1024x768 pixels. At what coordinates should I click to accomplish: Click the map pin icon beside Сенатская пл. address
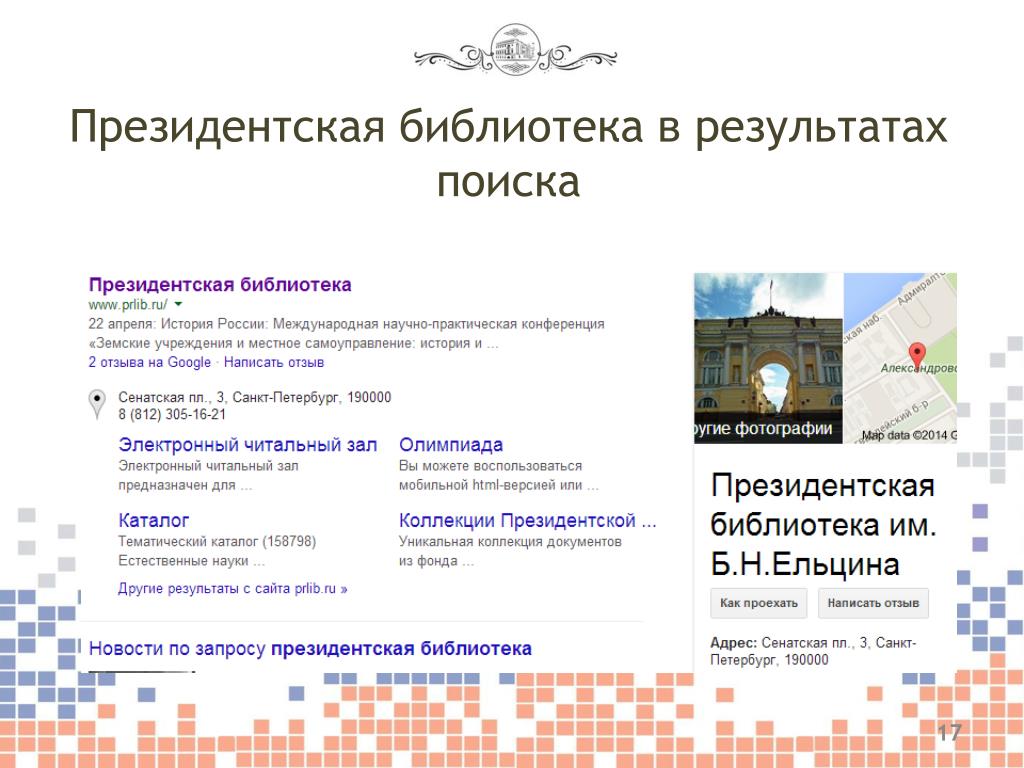(x=97, y=404)
